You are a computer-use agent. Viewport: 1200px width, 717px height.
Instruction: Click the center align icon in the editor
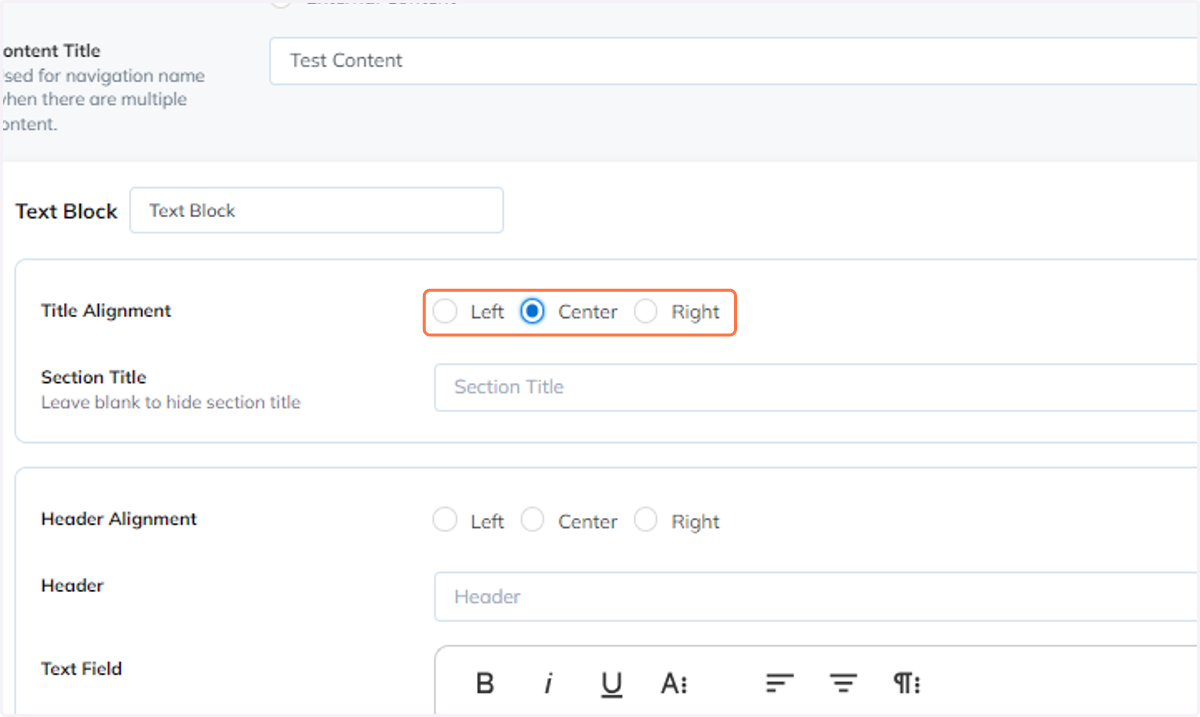point(843,684)
